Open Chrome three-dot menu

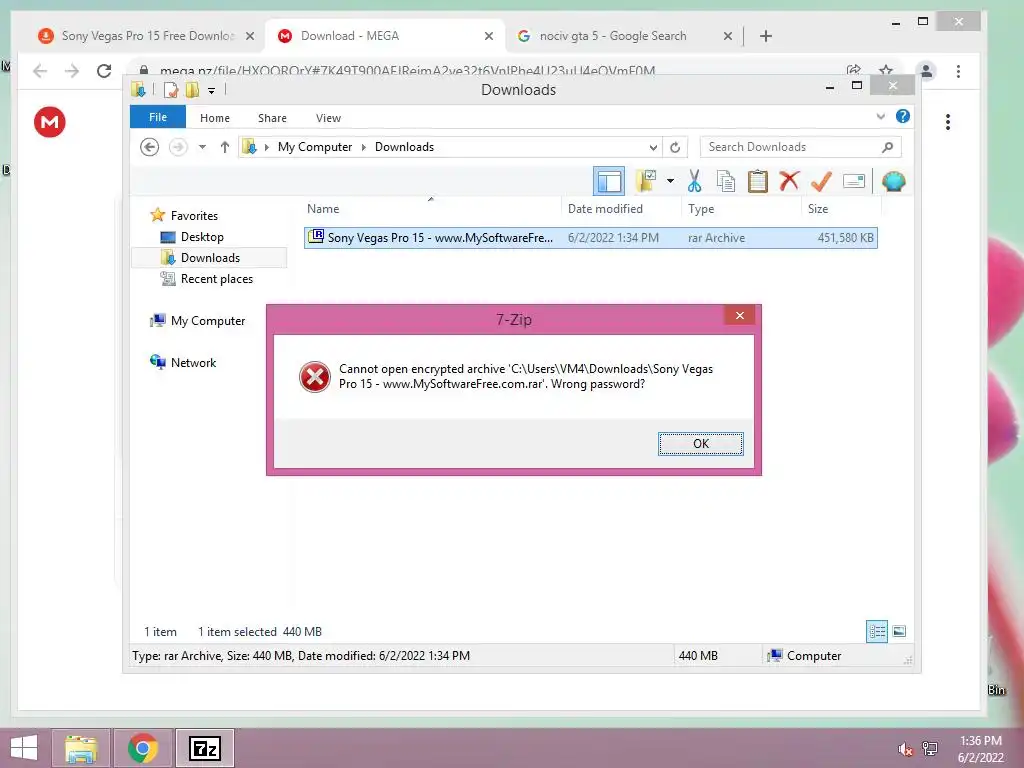(x=958, y=71)
